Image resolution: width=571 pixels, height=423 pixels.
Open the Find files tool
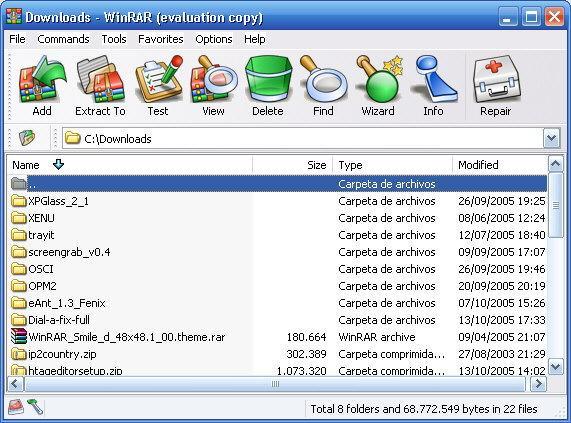(x=323, y=86)
